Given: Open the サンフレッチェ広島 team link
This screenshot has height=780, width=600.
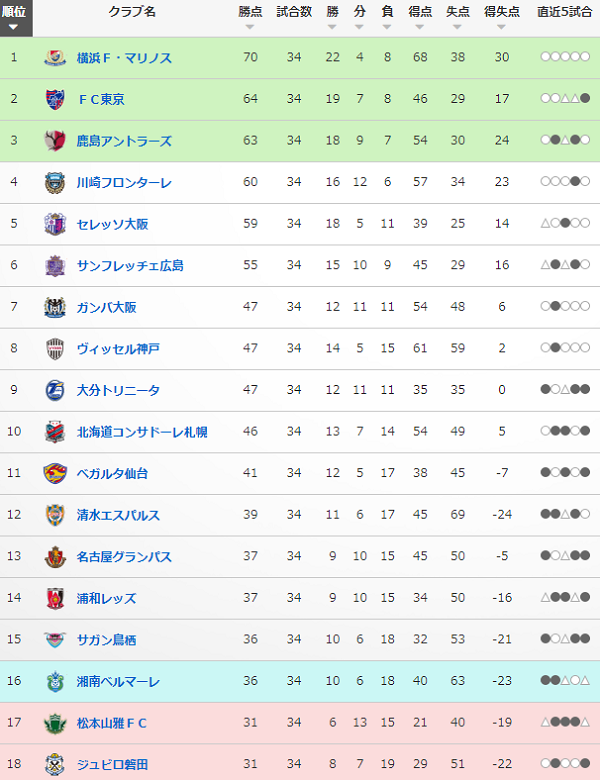Looking at the screenshot, I should 130,266.
